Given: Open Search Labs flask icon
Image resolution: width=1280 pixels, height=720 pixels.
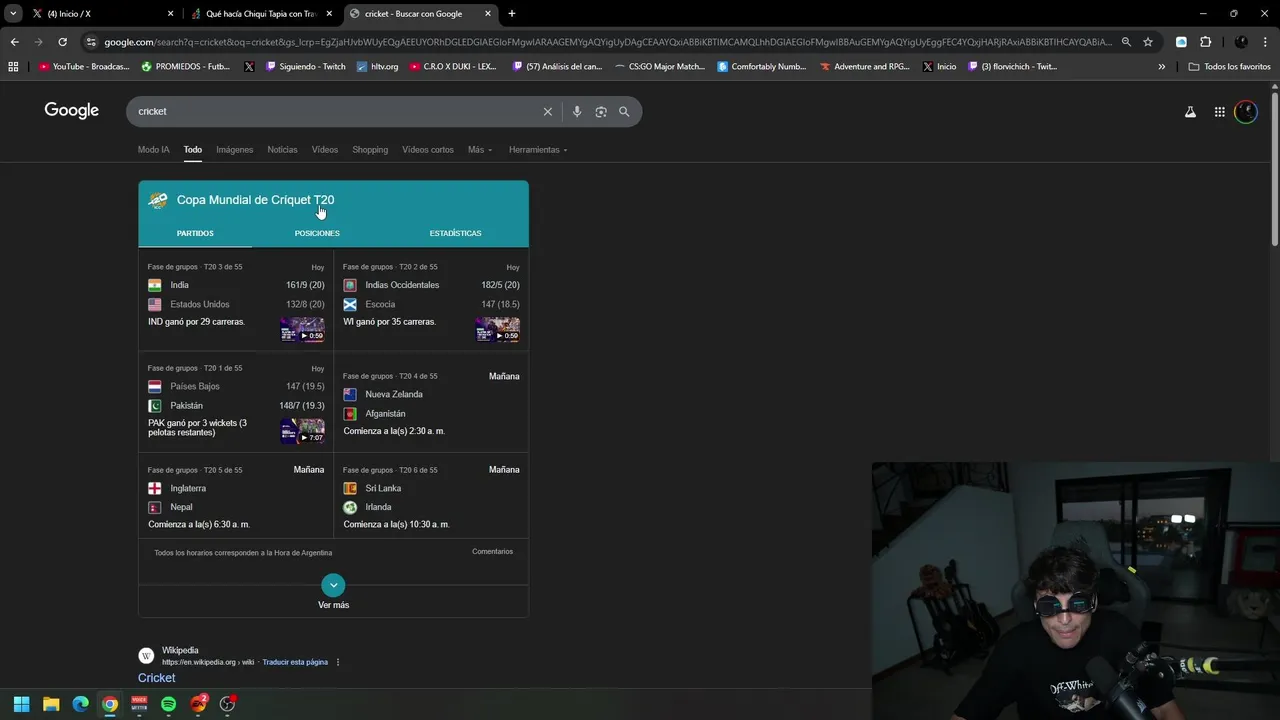Looking at the screenshot, I should click(1190, 112).
